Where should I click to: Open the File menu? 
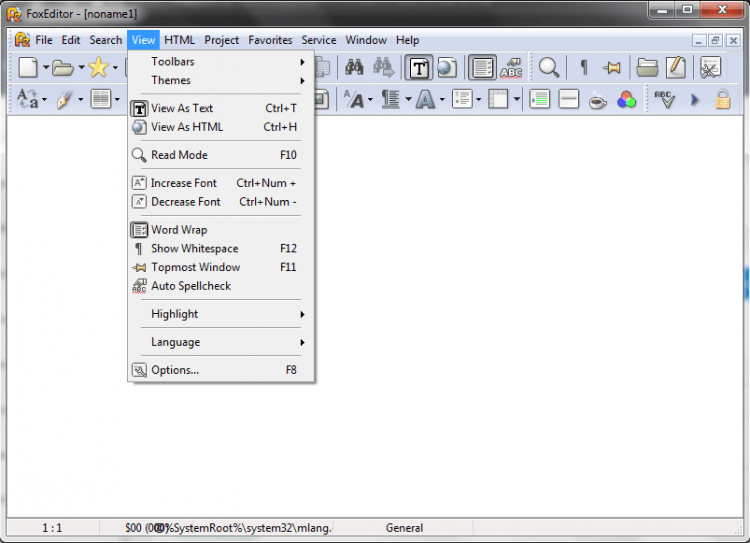pyautogui.click(x=44, y=40)
